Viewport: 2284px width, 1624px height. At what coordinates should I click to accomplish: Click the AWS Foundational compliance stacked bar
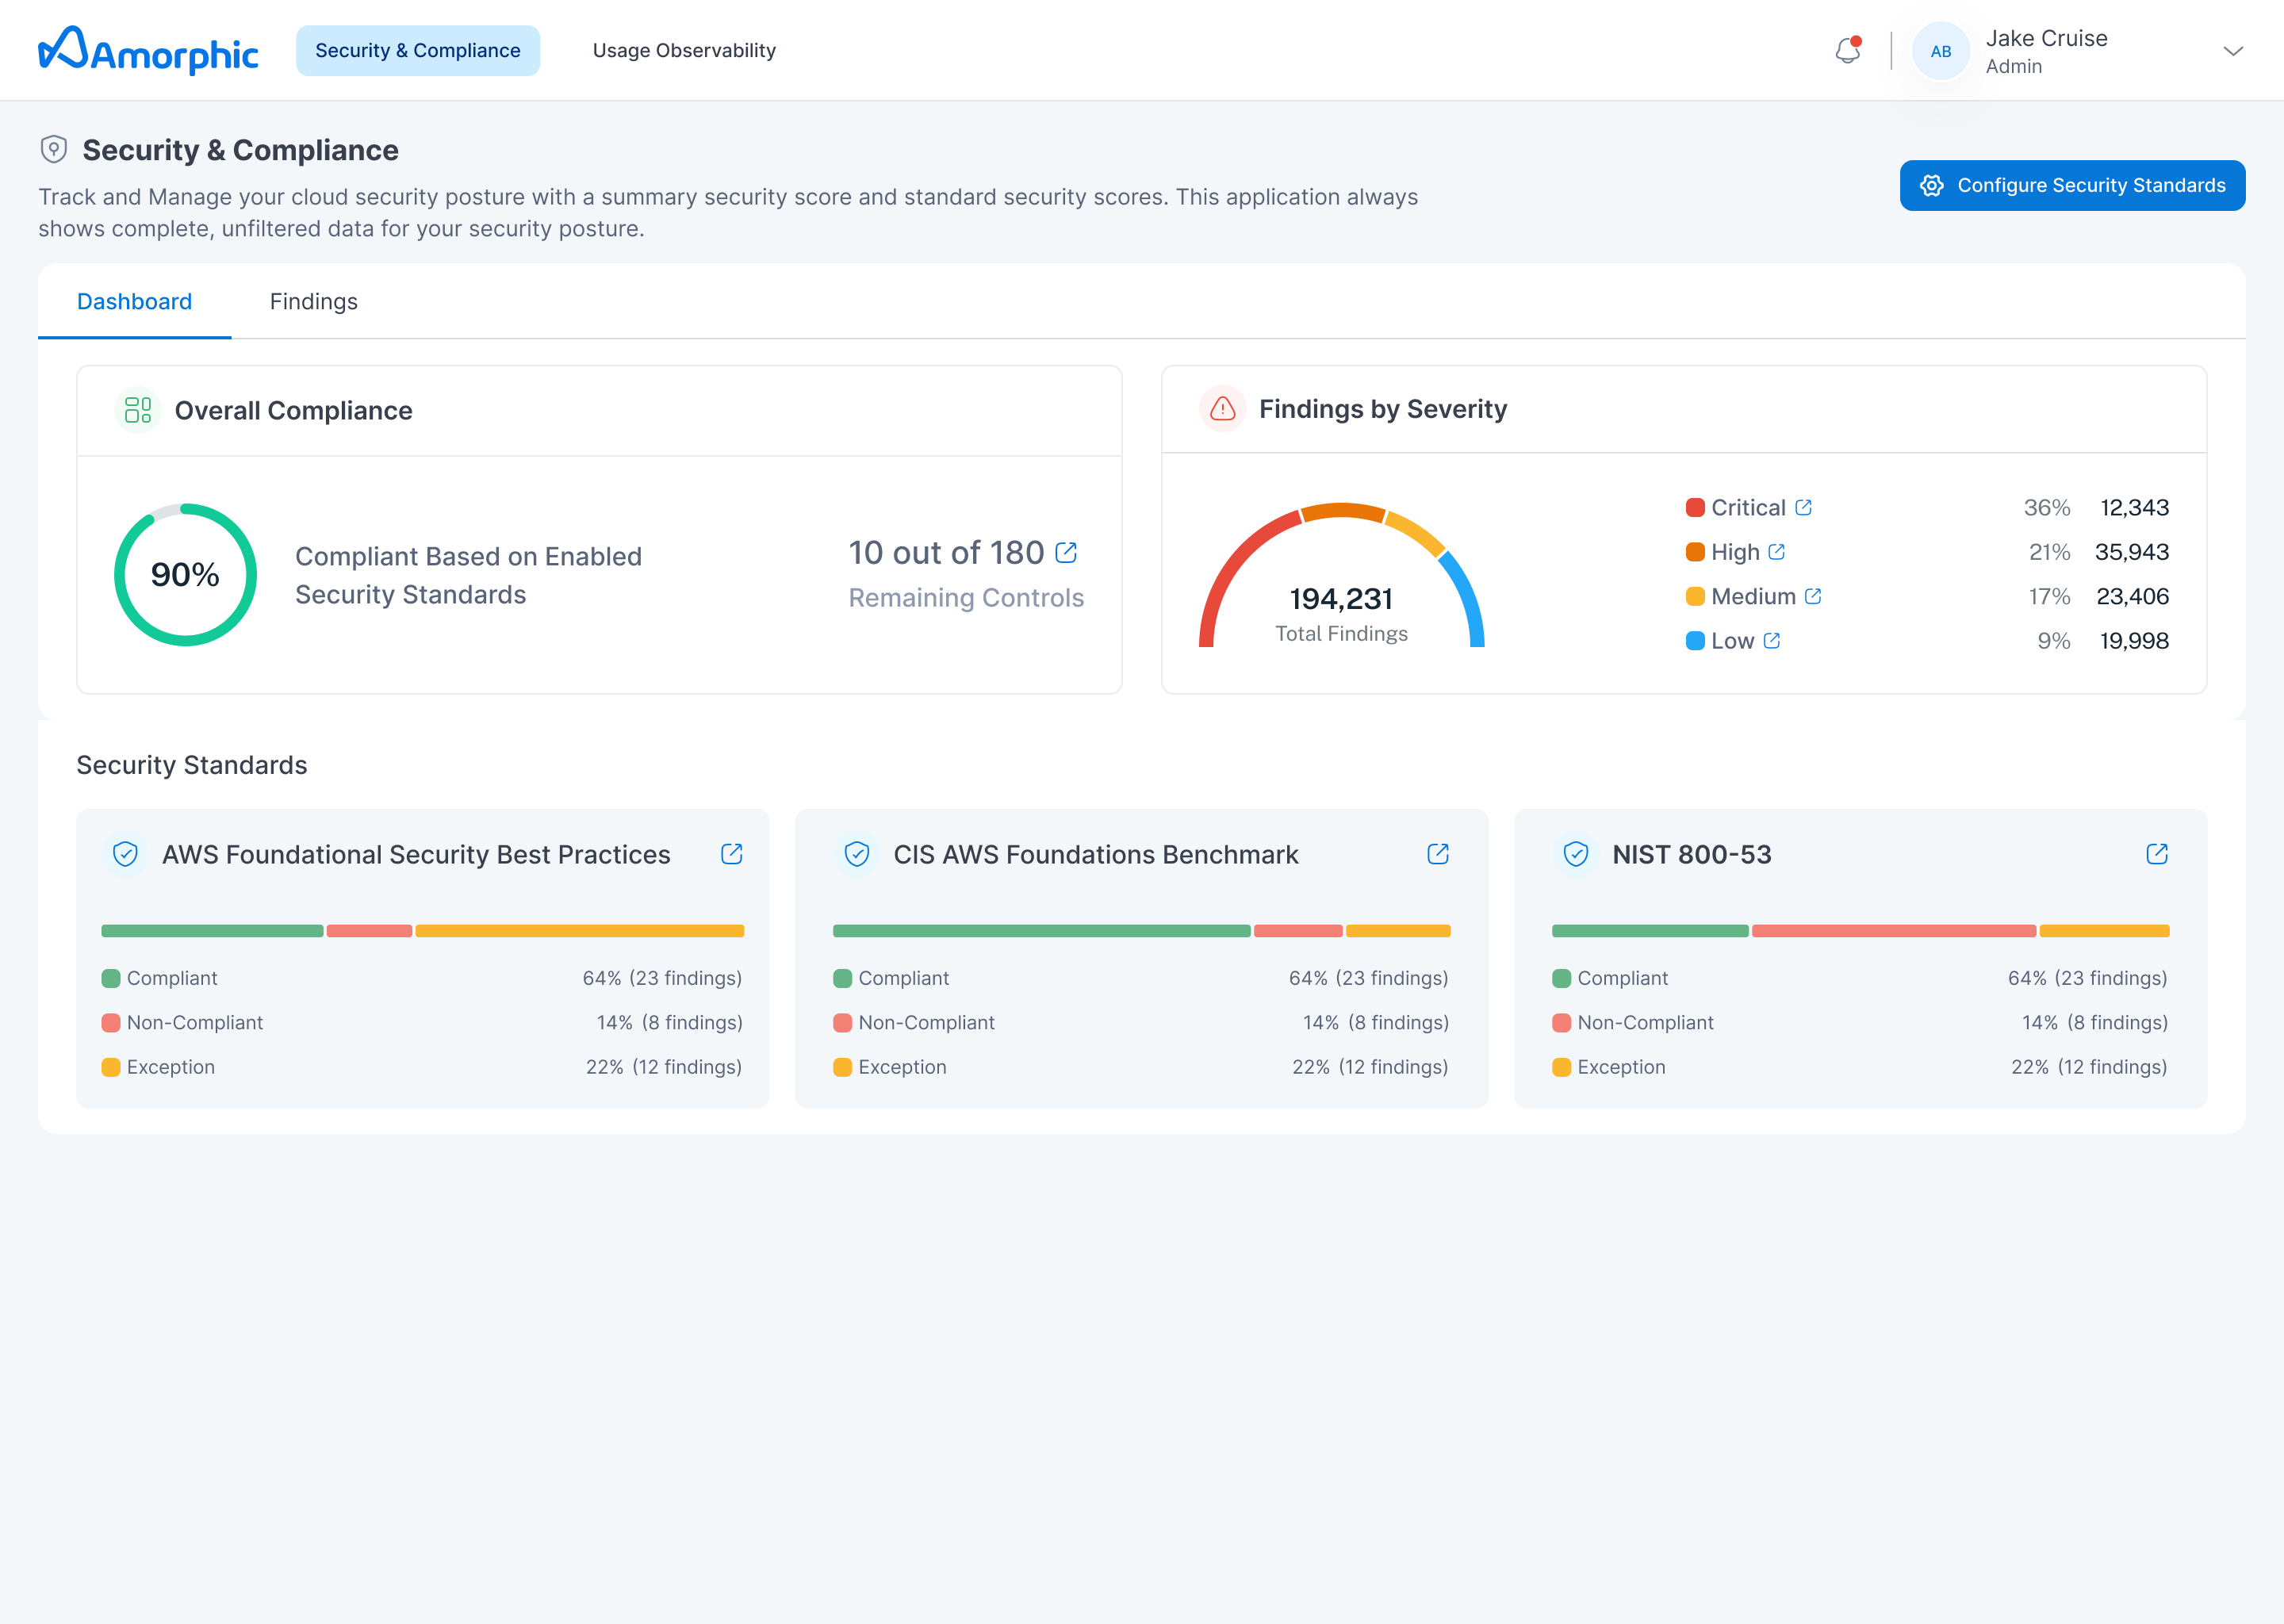coord(422,931)
